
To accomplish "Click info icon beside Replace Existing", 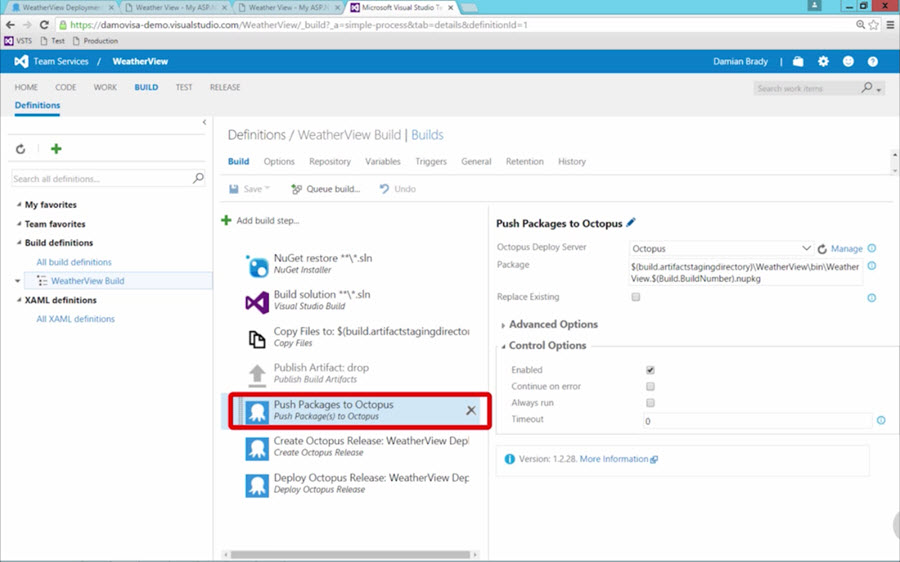I will (871, 297).
